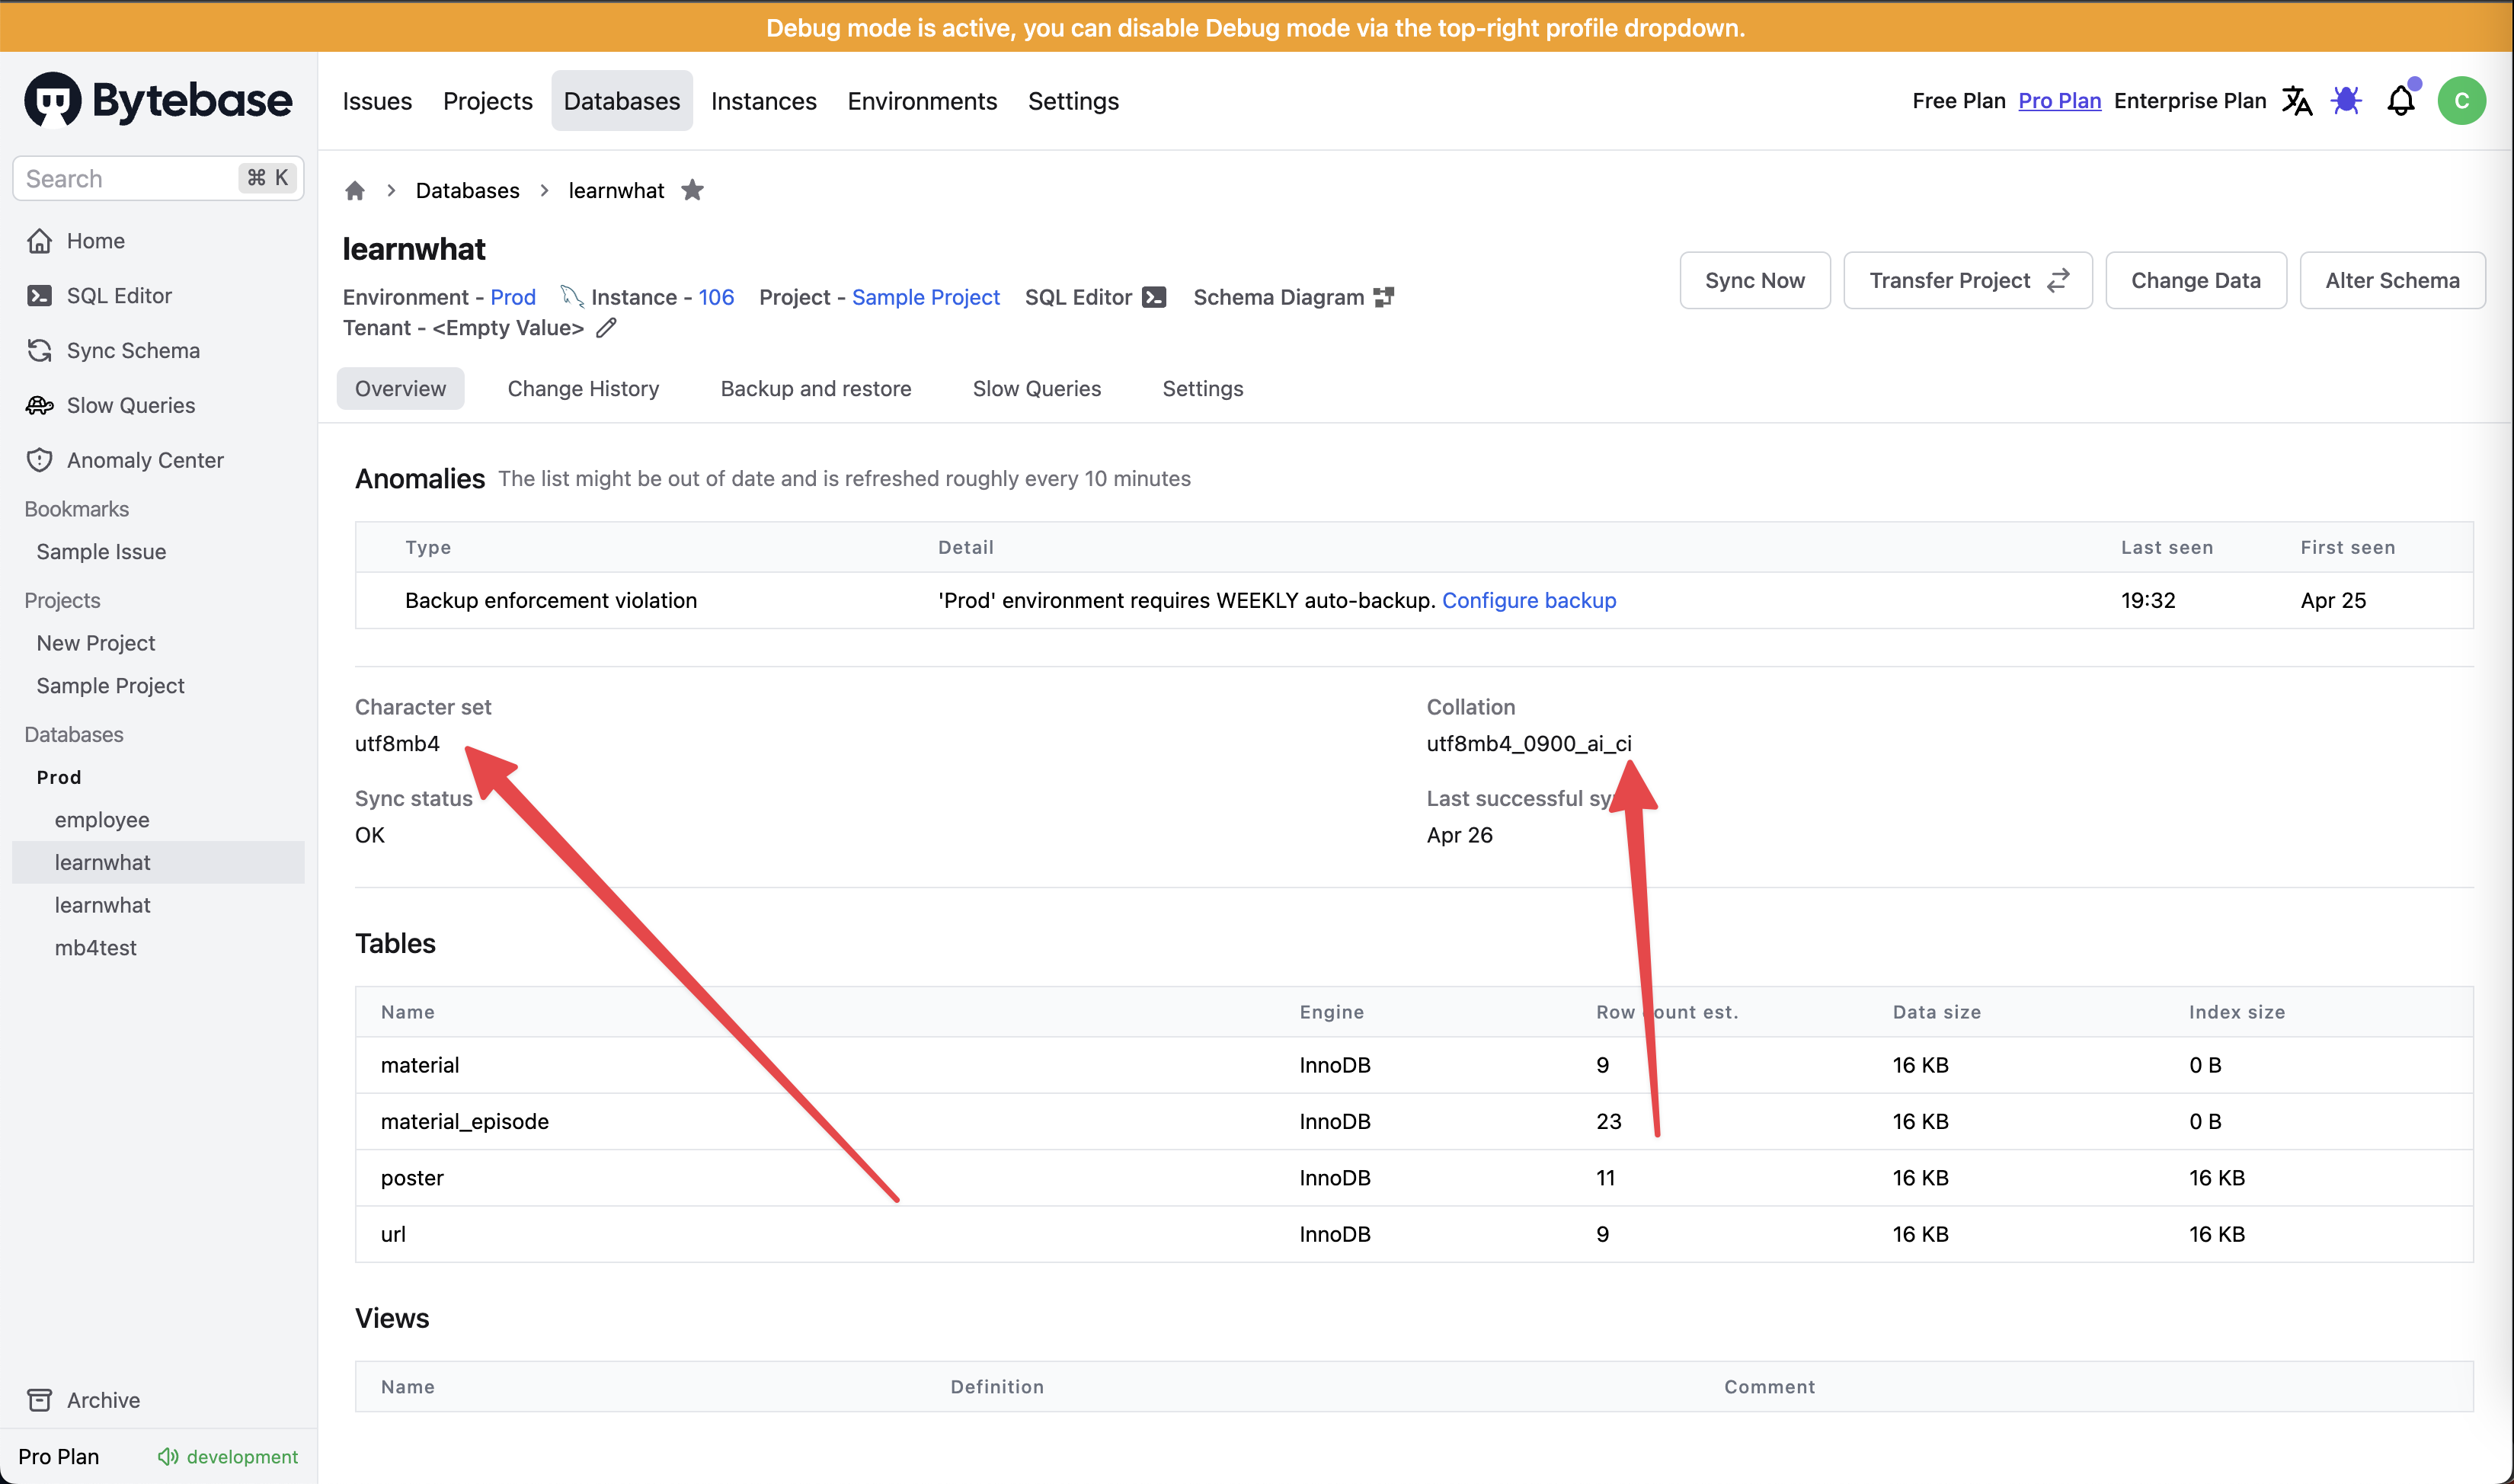Image resolution: width=2514 pixels, height=1484 pixels.
Task: Switch to the Change History tab
Action: click(x=583, y=388)
